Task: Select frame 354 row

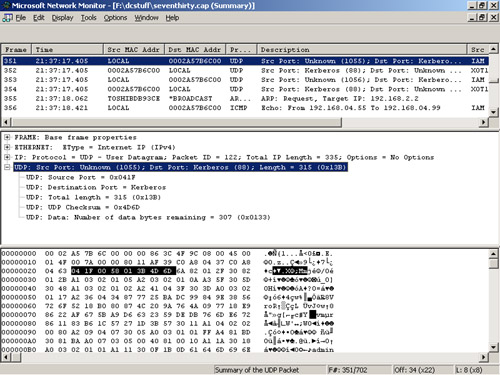Action: [246, 89]
